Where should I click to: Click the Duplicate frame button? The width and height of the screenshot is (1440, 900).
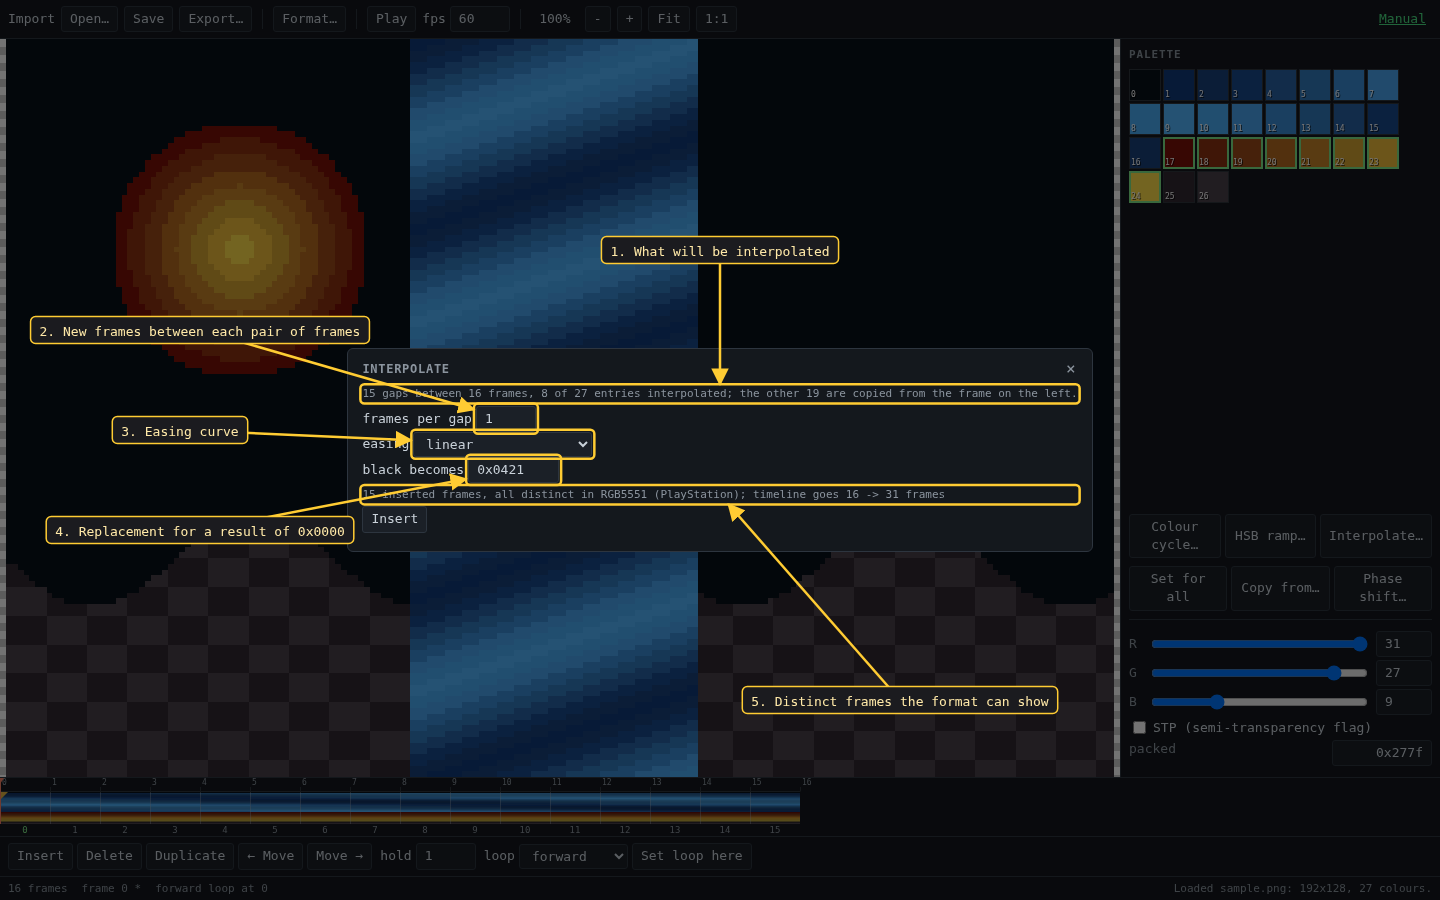190,856
